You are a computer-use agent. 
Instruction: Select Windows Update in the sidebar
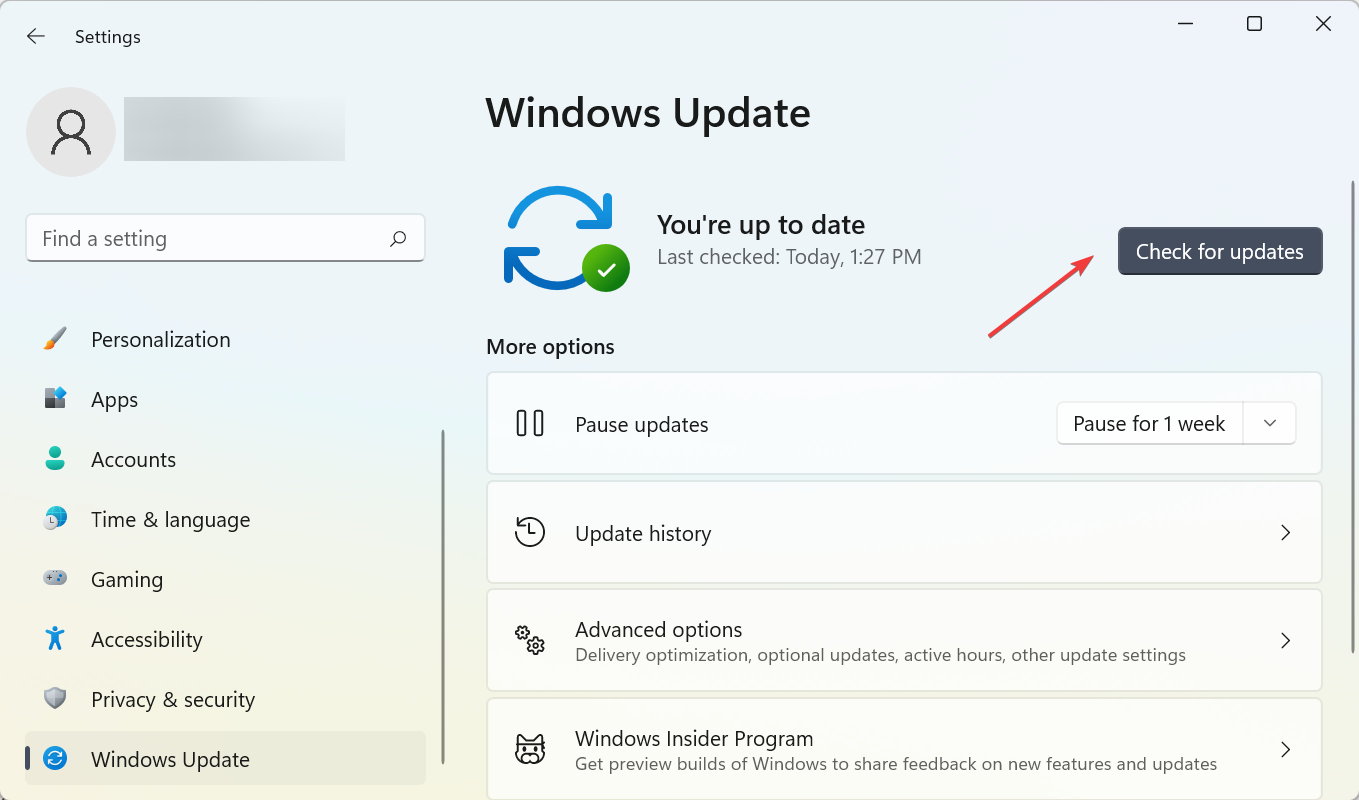click(226, 759)
